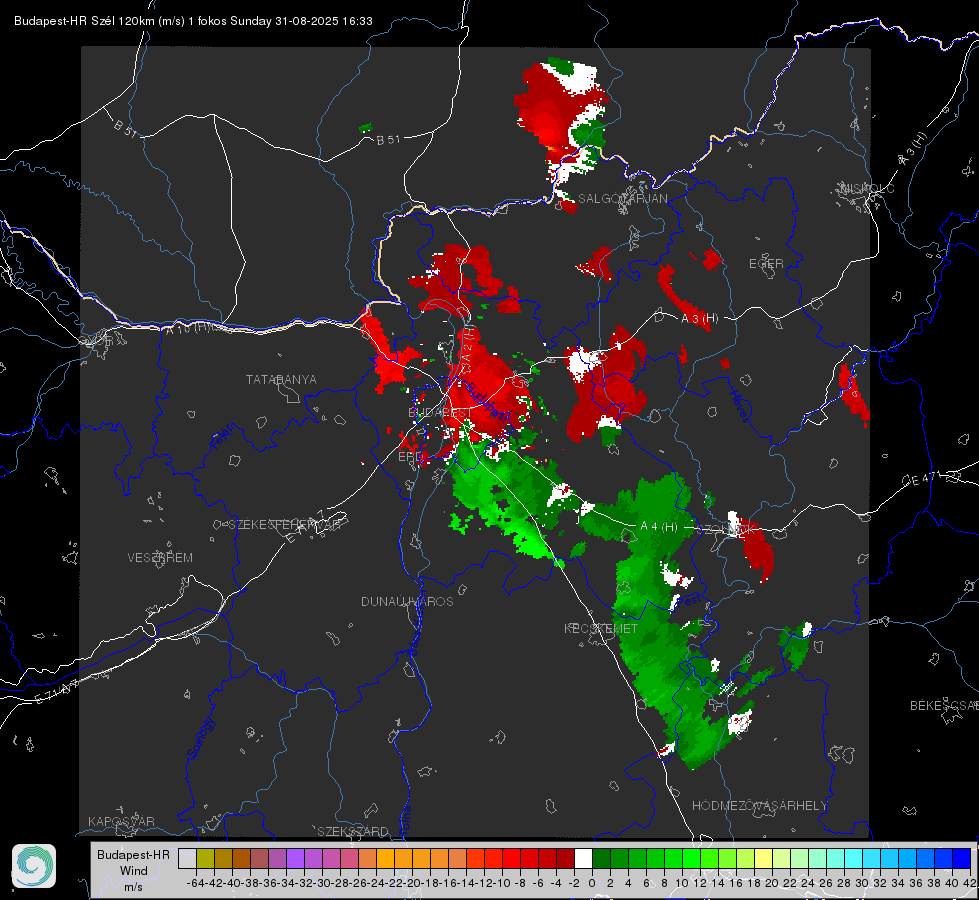
Task: Click the 'Budapest-HR Wind m/s' legend title
Action: 133,871
